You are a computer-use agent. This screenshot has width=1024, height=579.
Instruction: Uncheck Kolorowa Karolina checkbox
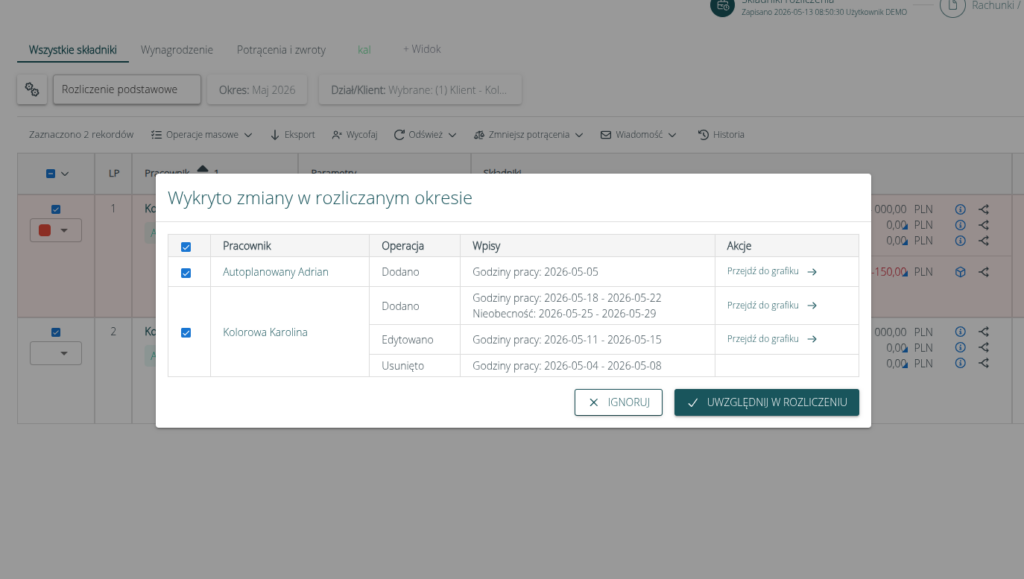[186, 333]
